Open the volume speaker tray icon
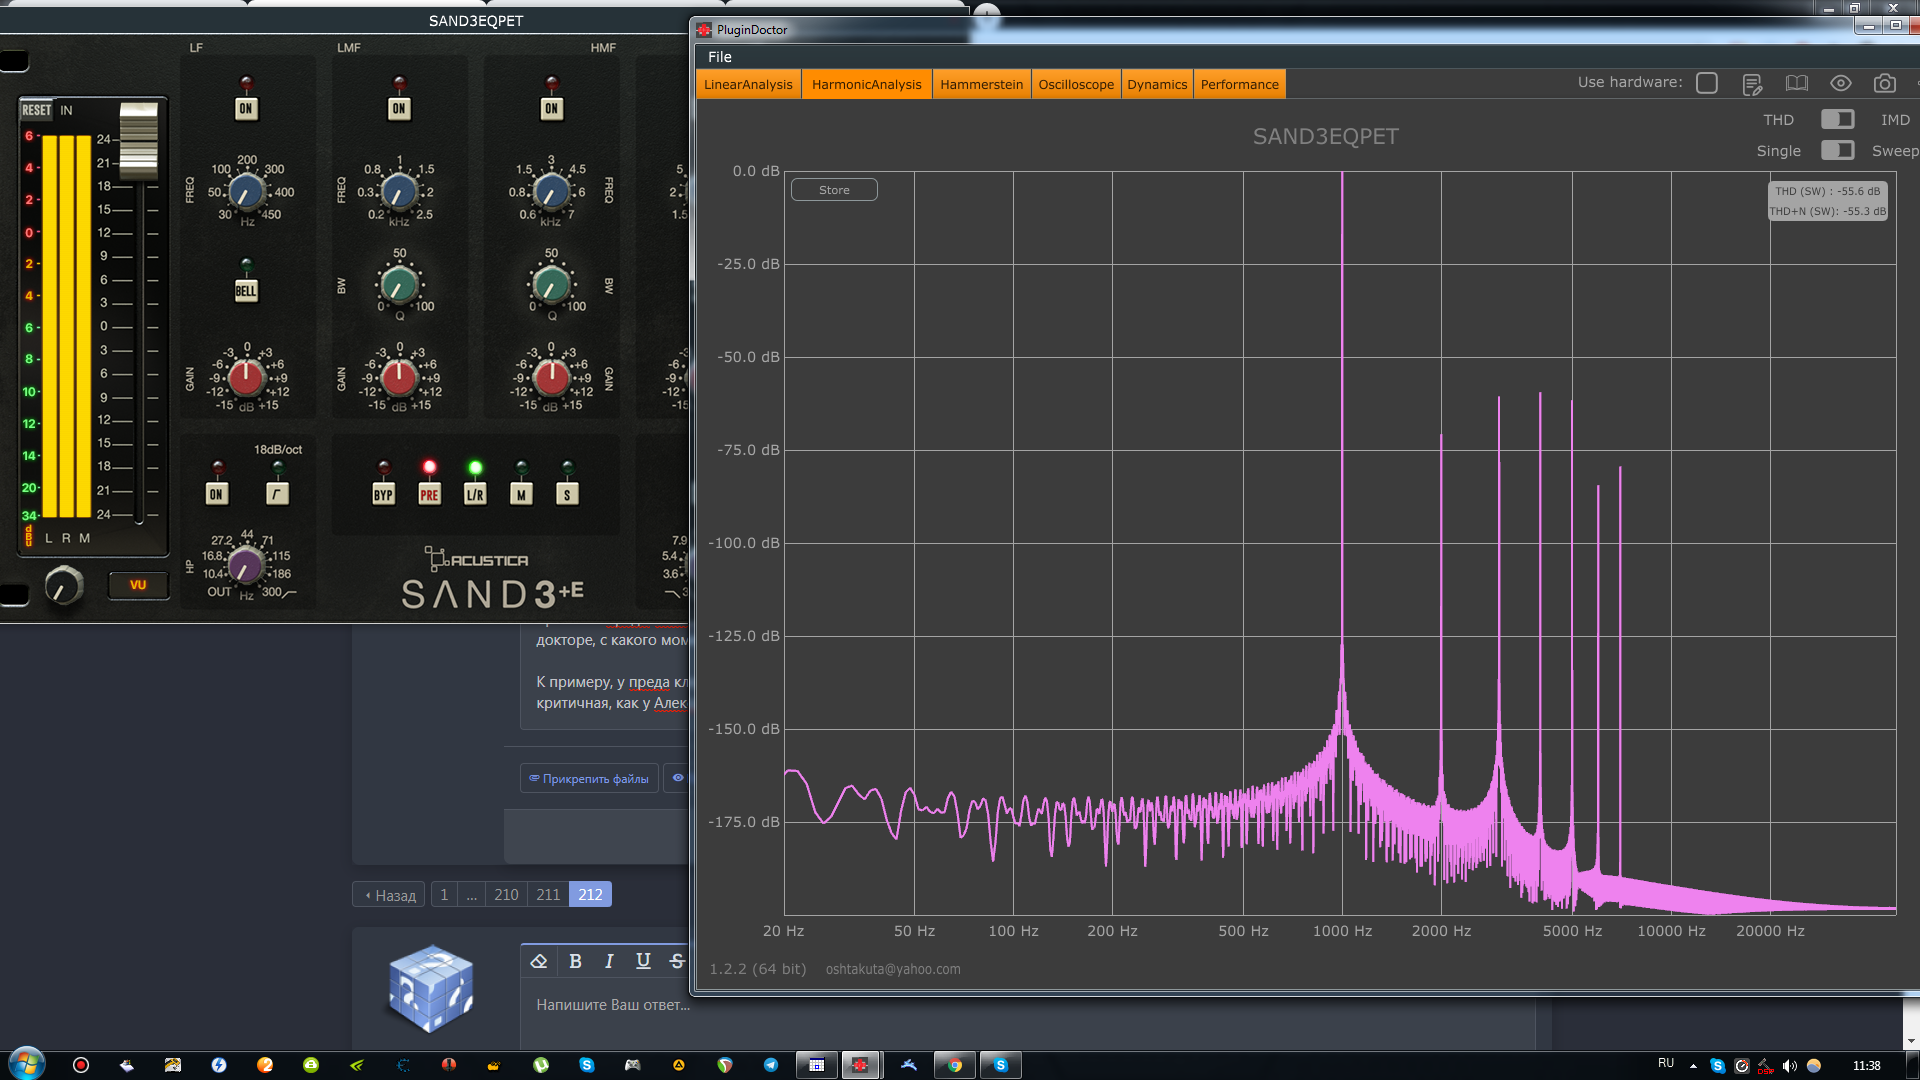This screenshot has width=1920, height=1080. pos(1789,1066)
